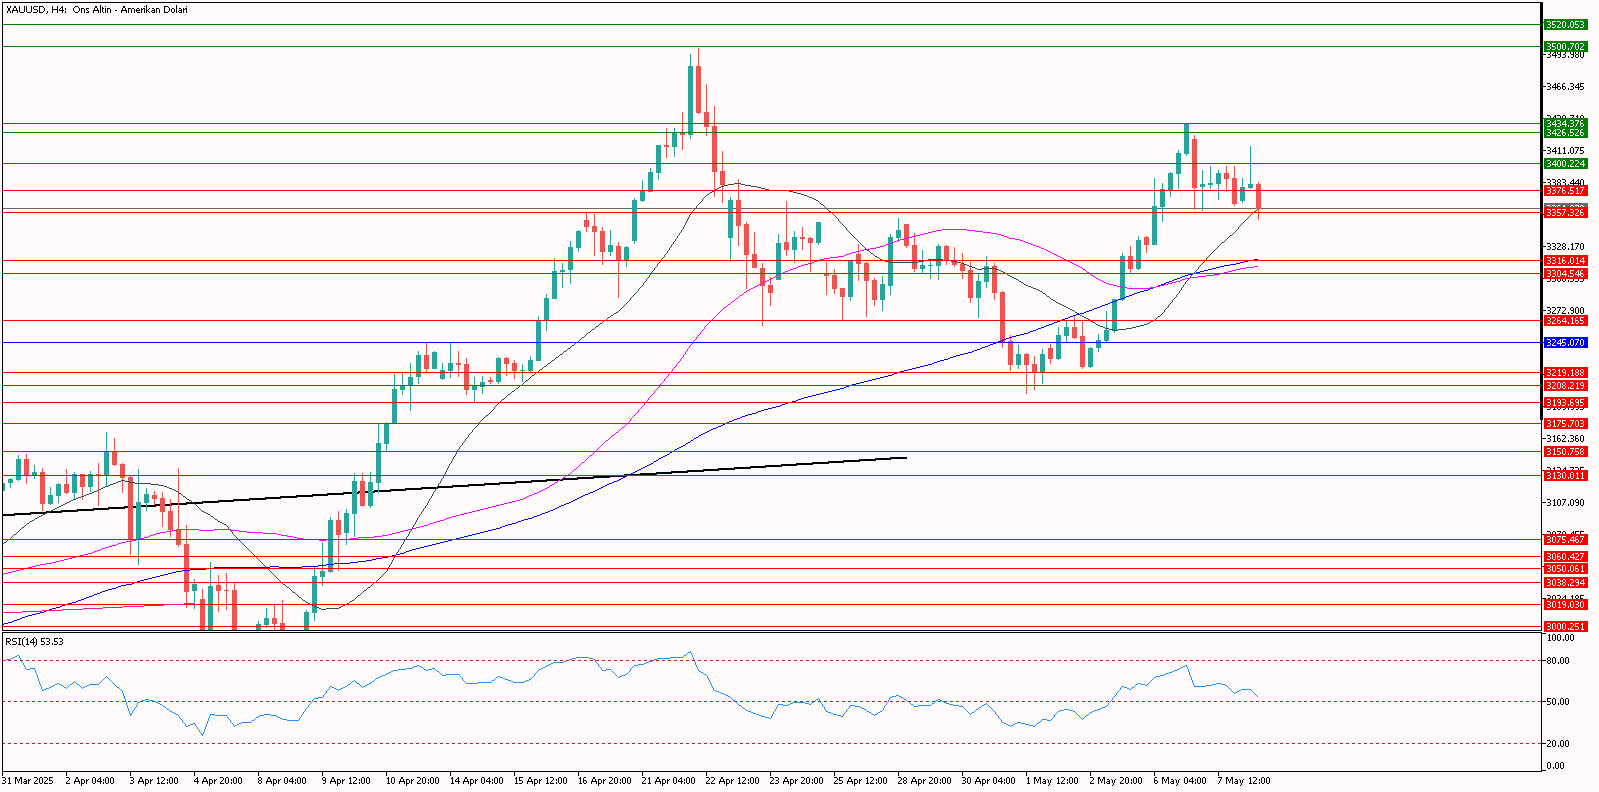The width and height of the screenshot is (1599, 792).
Task: Select the 3316.014 red price label
Action: [x=1565, y=260]
